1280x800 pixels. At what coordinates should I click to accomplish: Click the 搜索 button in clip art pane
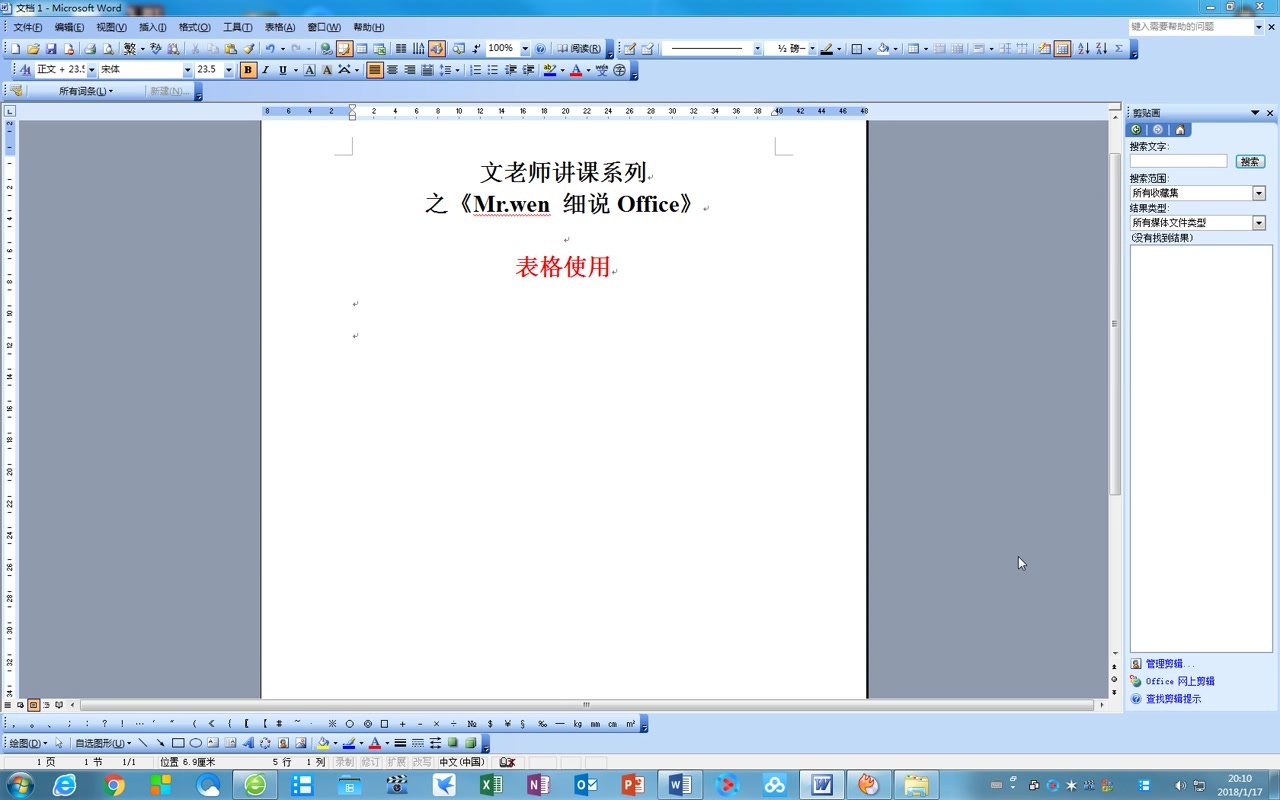click(x=1250, y=161)
